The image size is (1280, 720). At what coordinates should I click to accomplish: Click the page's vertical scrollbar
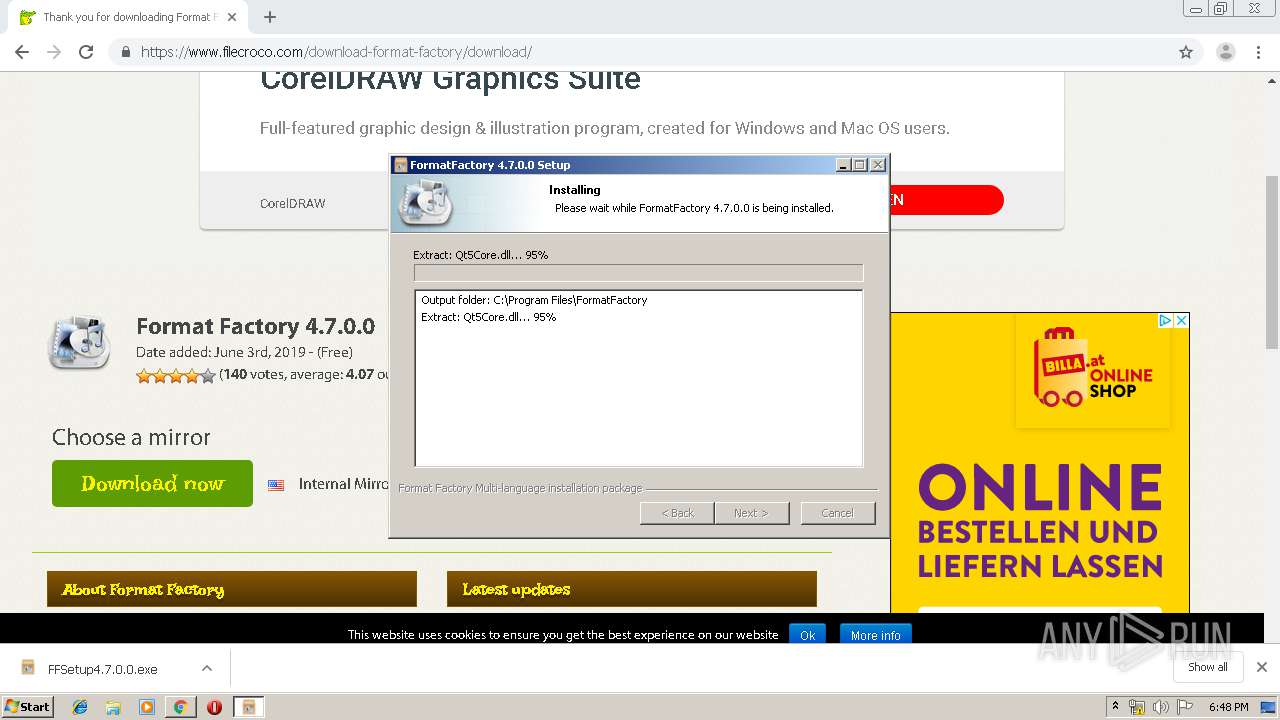1271,262
